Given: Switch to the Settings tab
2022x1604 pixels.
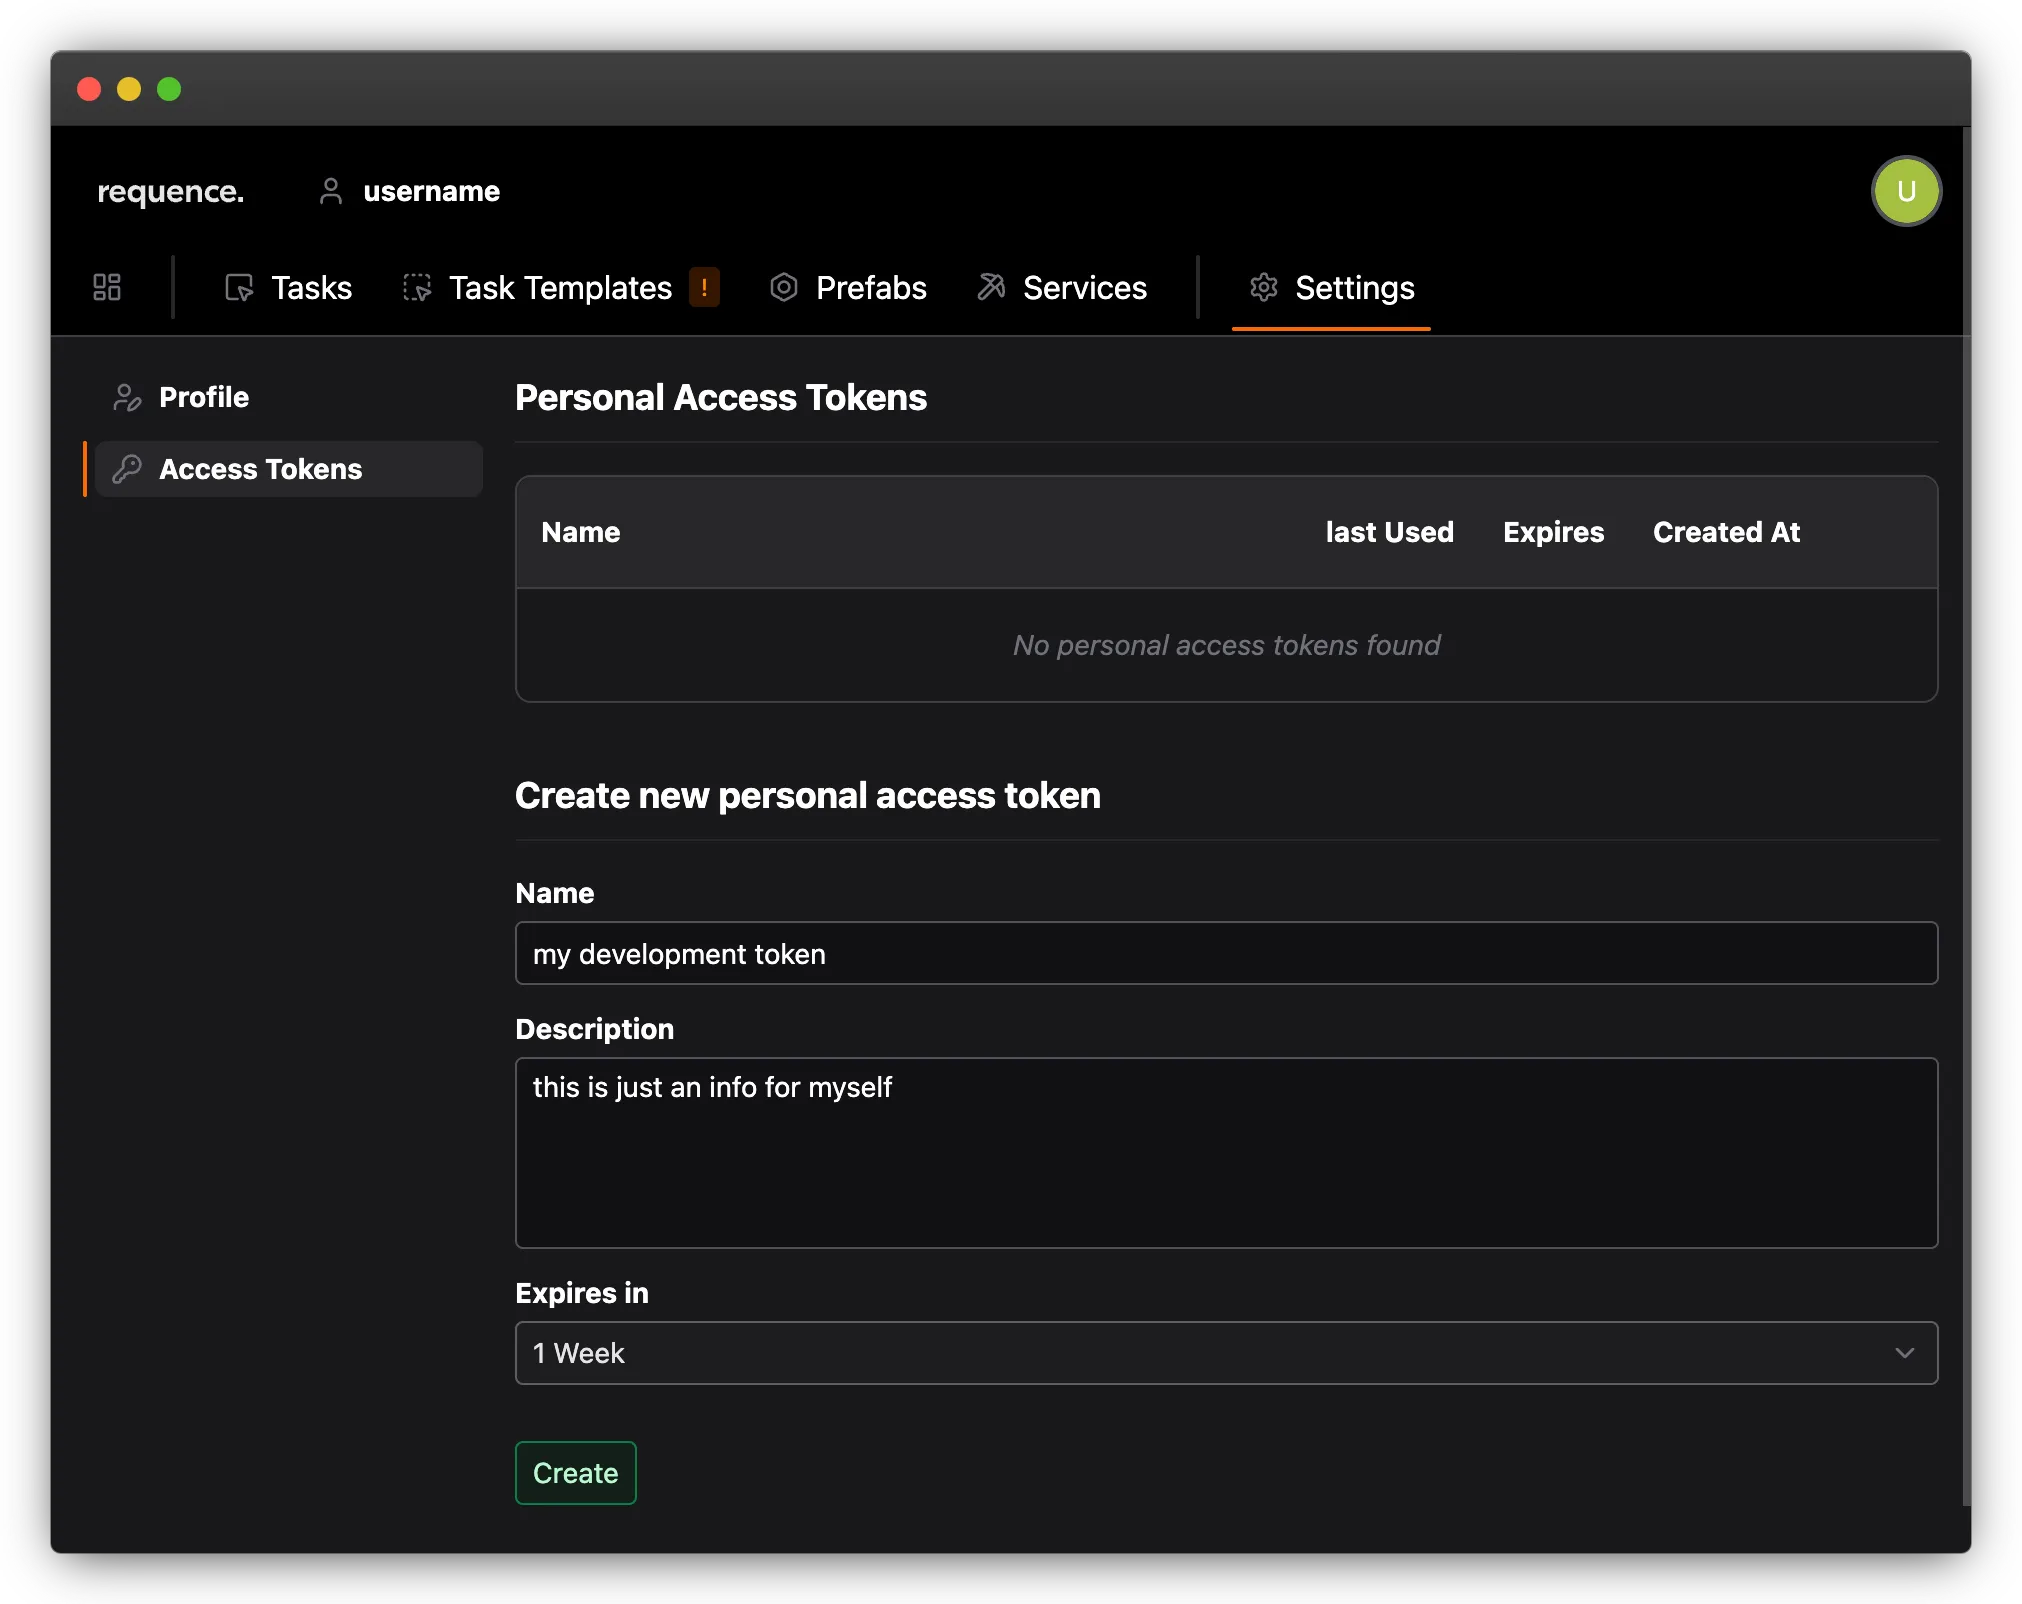Looking at the screenshot, I should [1355, 287].
